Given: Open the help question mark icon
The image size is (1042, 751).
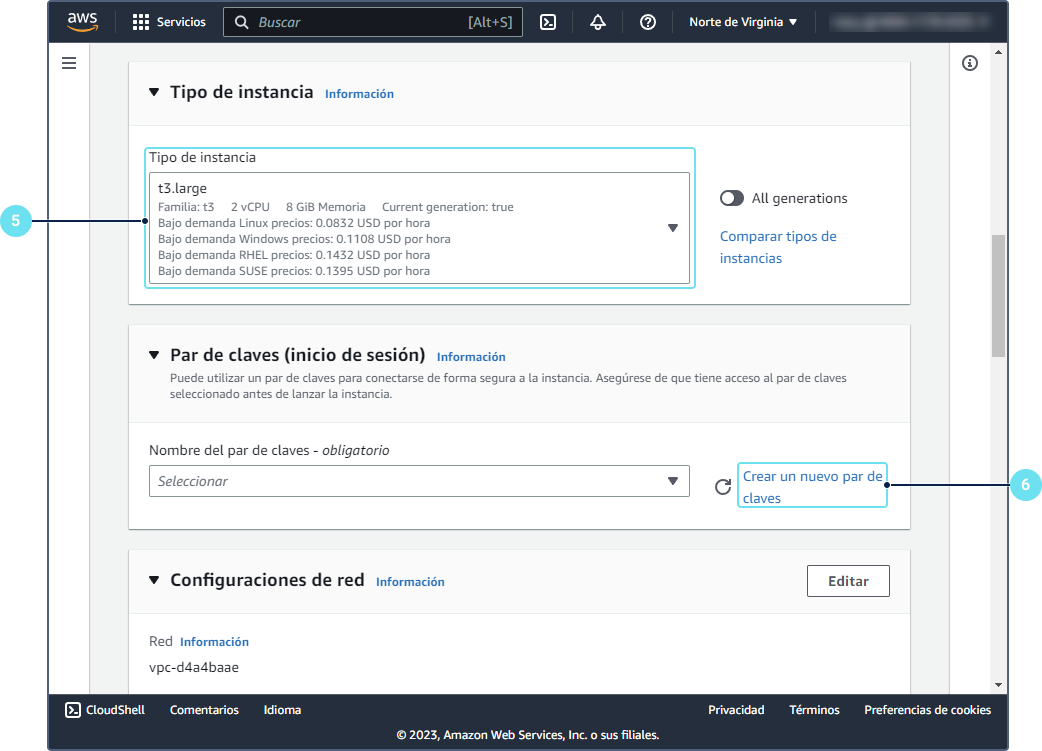Looking at the screenshot, I should 648,22.
